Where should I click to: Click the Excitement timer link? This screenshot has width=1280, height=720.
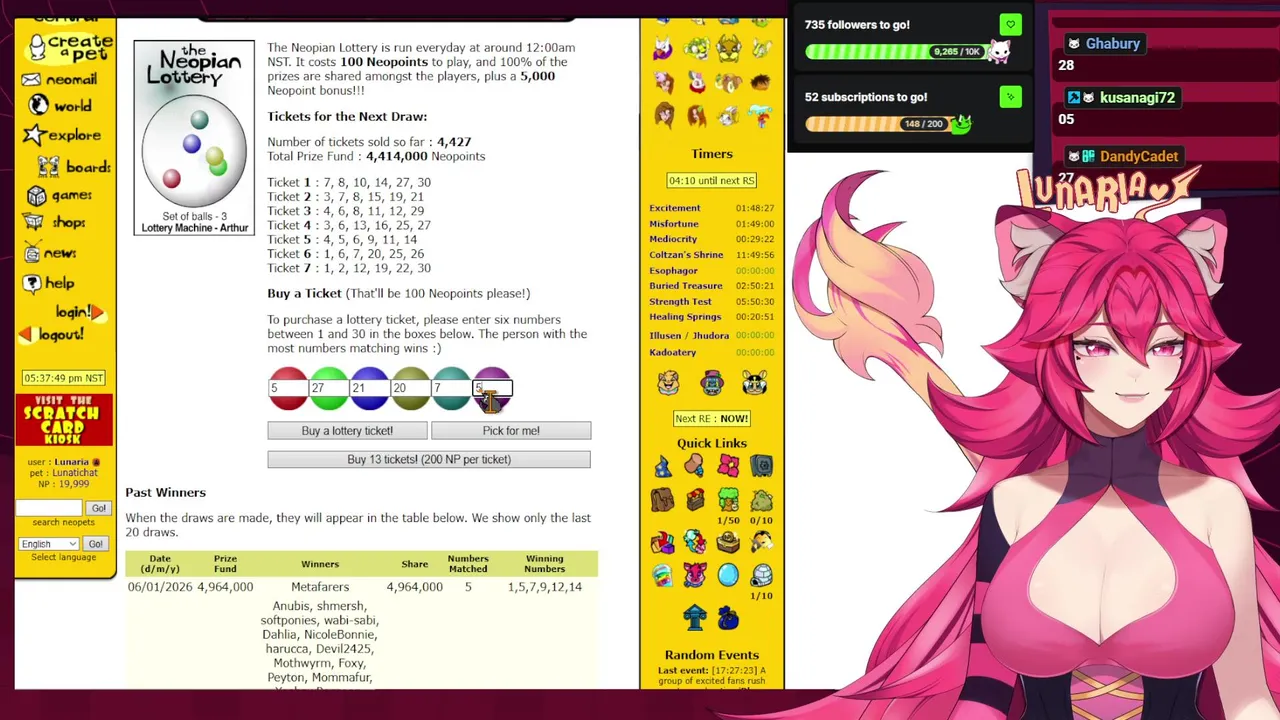[x=675, y=208]
